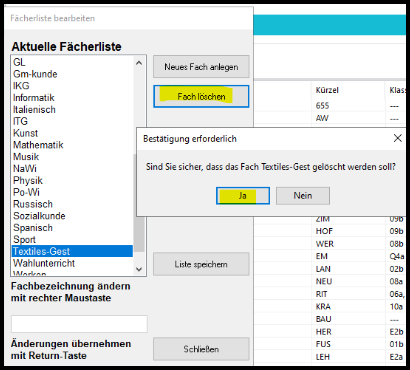The height and width of the screenshot is (370, 410).
Task: Click the AW Kürzel cell
Action: click(348, 118)
